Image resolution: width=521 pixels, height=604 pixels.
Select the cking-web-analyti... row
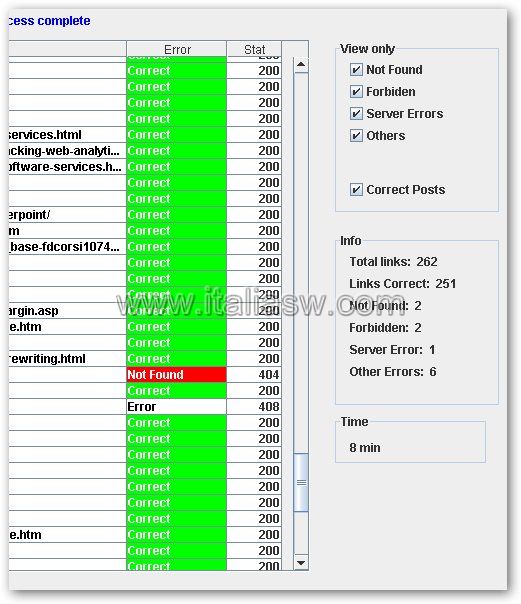[x=145, y=151]
